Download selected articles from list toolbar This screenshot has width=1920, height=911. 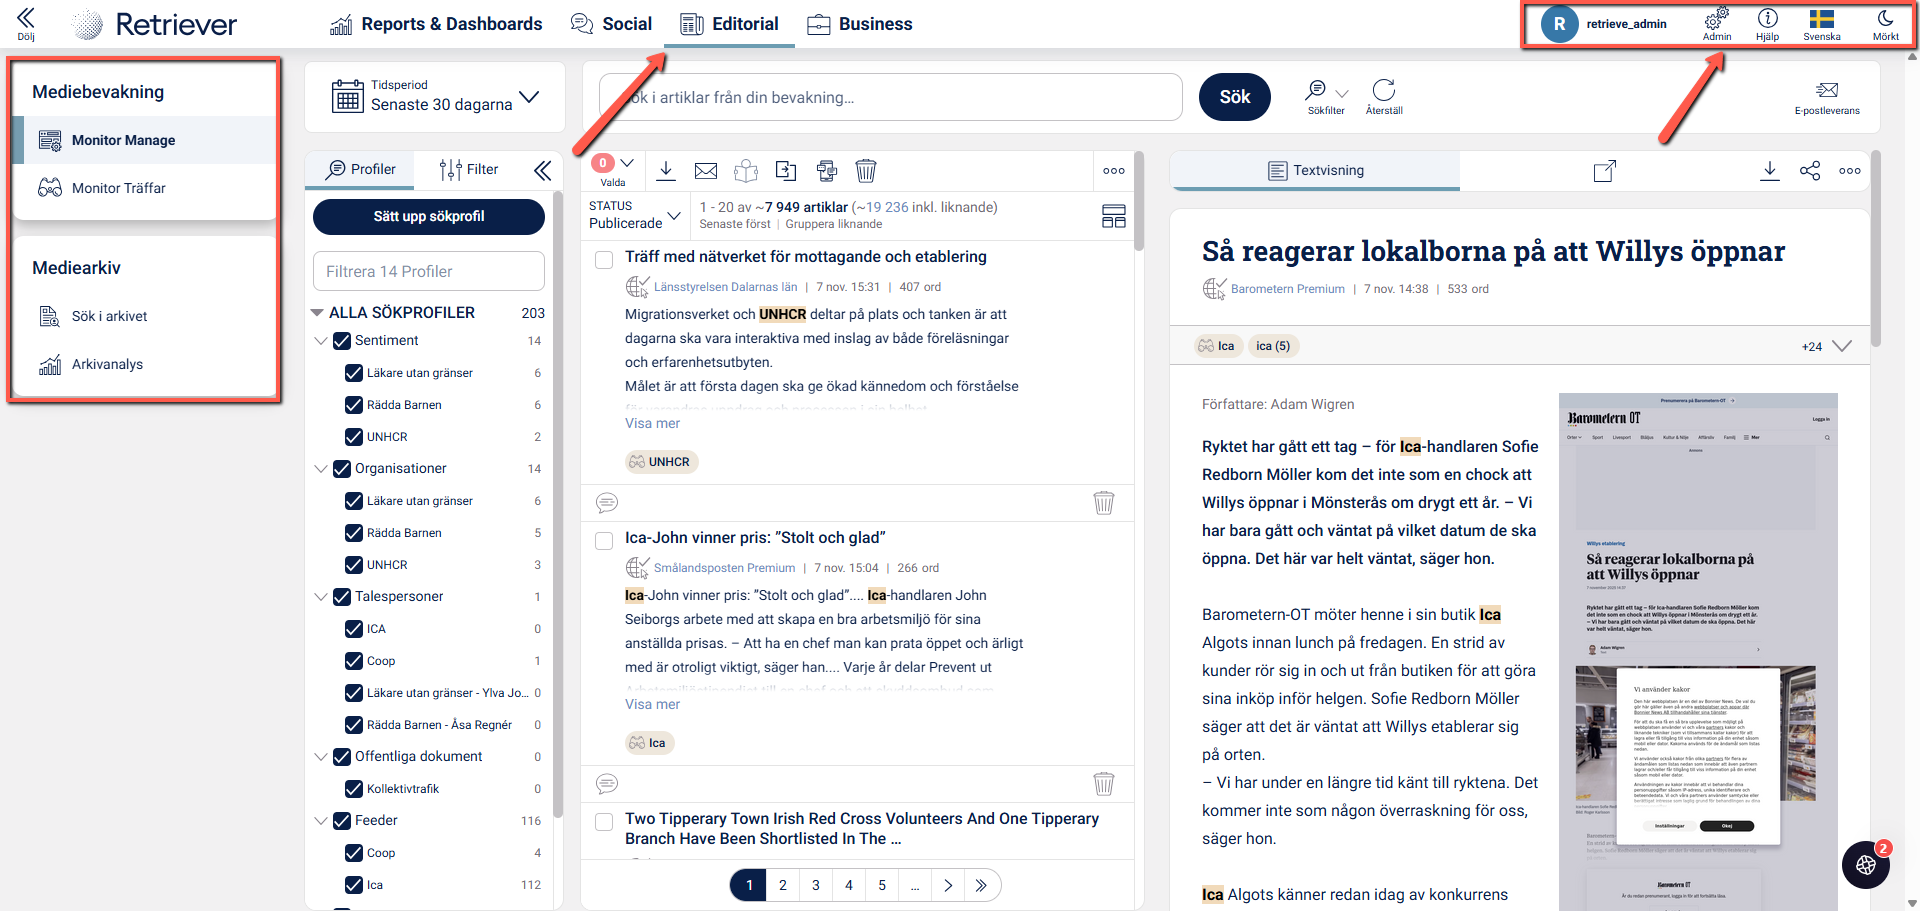(666, 170)
